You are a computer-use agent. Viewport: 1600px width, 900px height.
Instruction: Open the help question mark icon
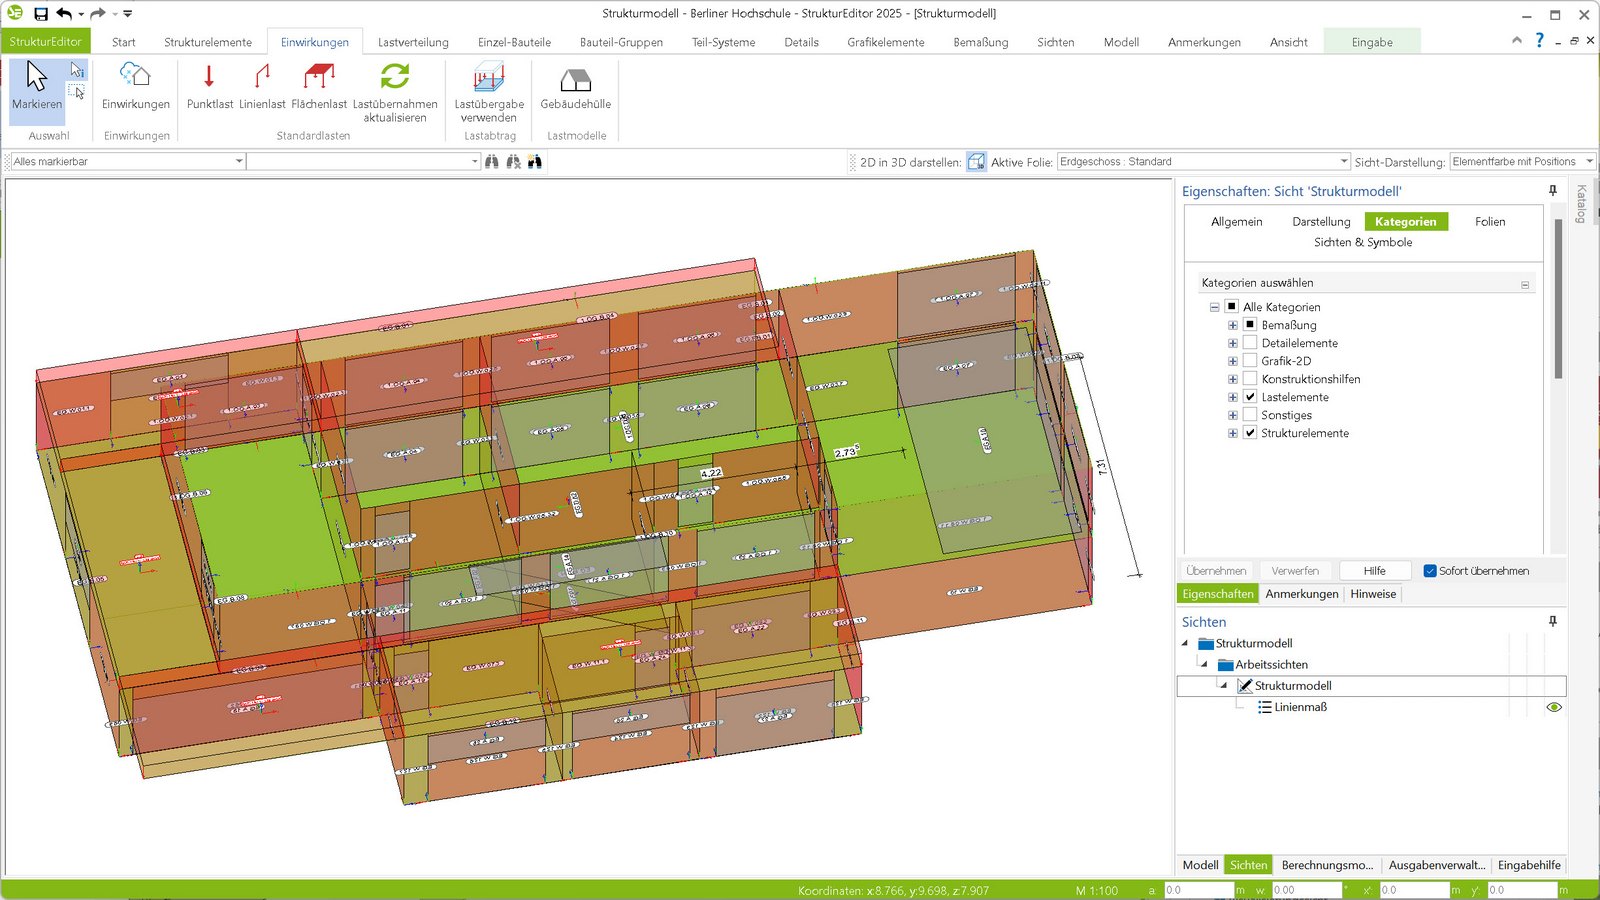(x=1540, y=40)
